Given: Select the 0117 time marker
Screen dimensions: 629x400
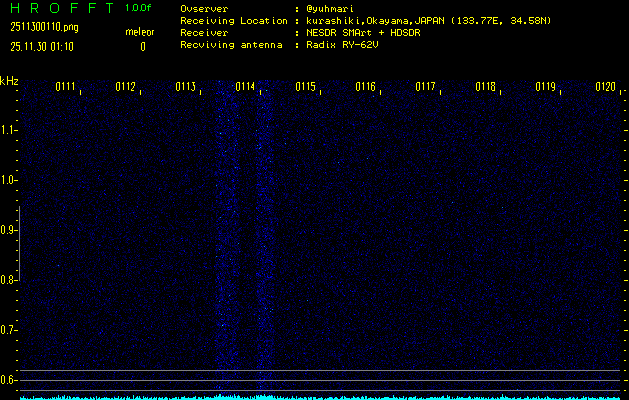Looking at the screenshot, I should (x=426, y=87).
